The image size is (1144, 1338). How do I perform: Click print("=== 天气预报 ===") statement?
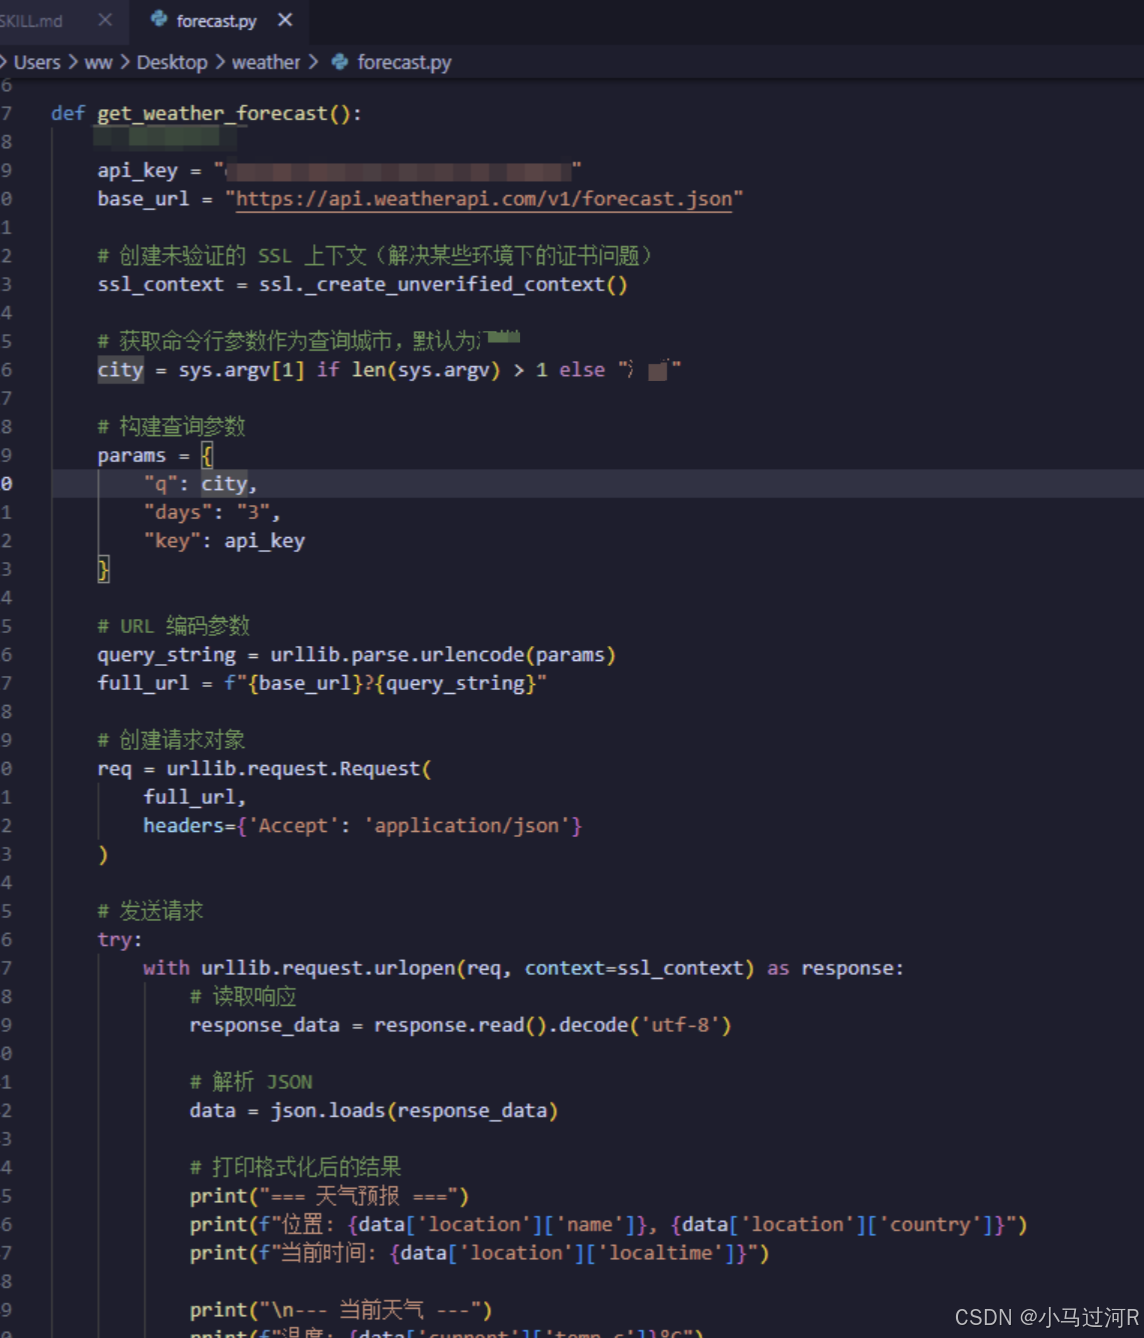(329, 1196)
